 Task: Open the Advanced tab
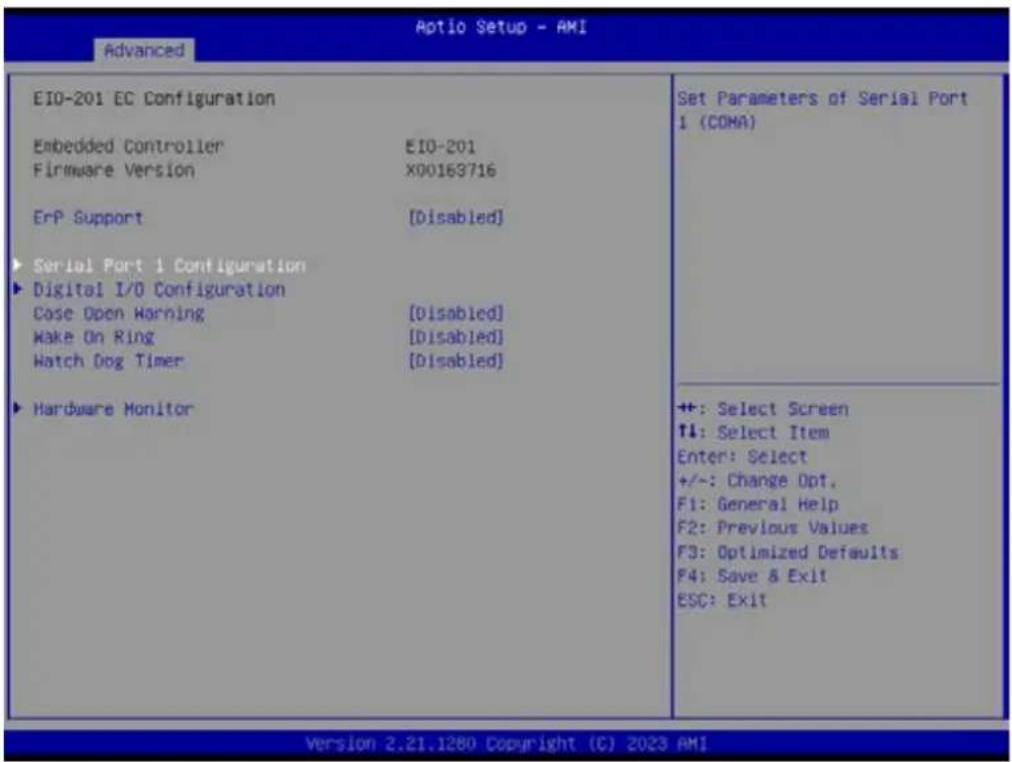pyautogui.click(x=144, y=50)
